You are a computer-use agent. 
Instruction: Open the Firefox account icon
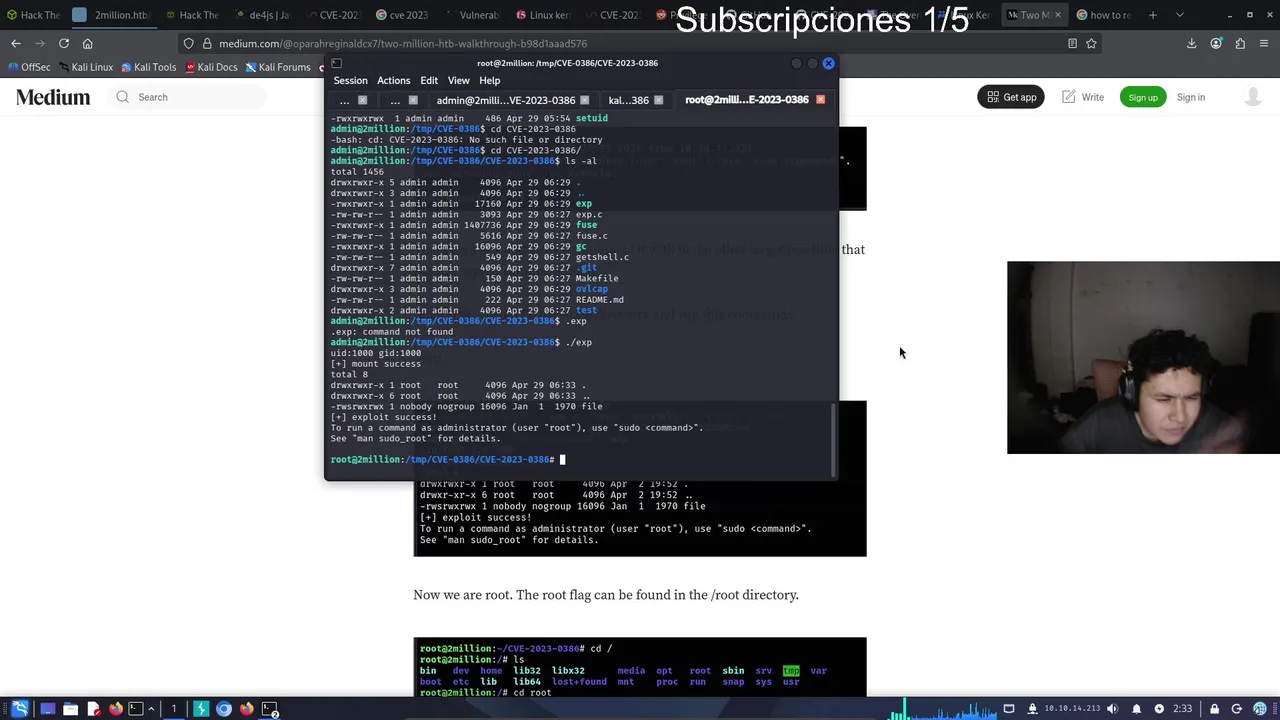click(x=1216, y=43)
